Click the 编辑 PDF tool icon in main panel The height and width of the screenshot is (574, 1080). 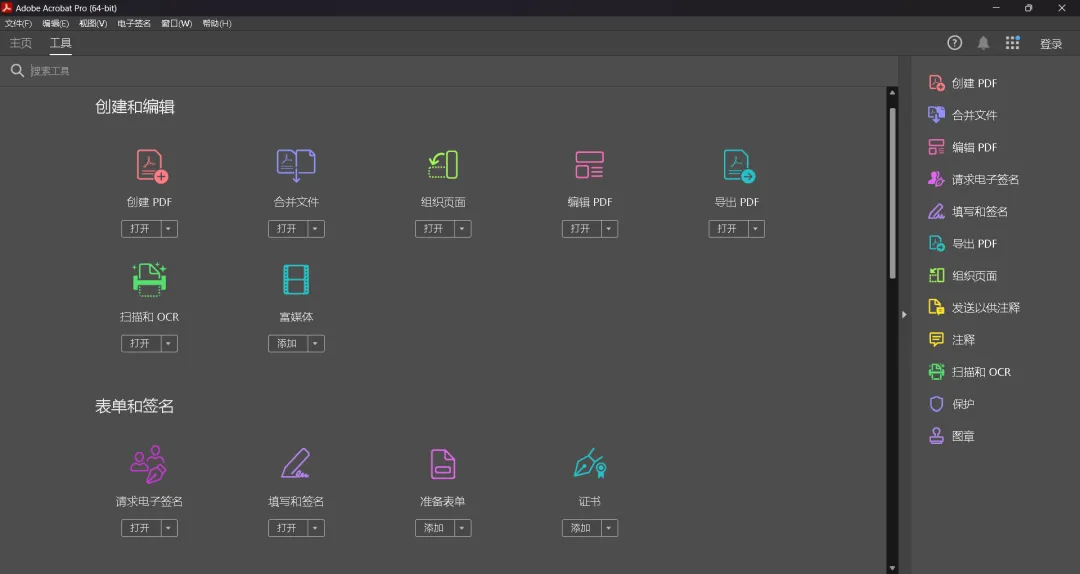(590, 165)
